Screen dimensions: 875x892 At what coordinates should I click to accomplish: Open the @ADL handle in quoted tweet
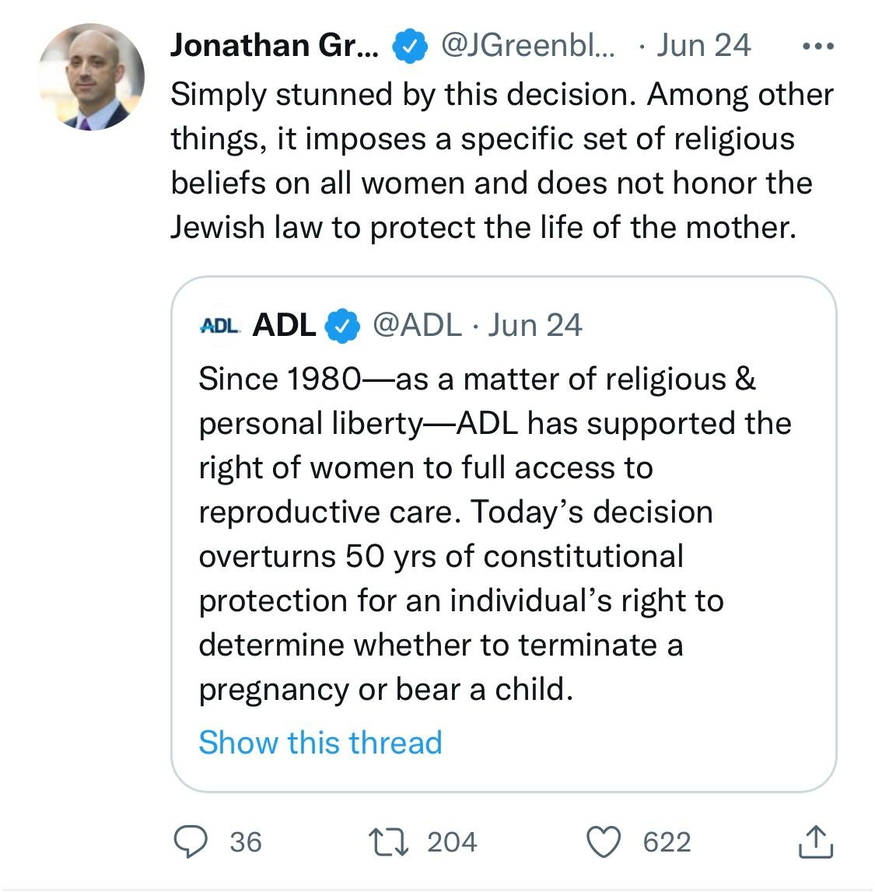pyautogui.click(x=417, y=325)
